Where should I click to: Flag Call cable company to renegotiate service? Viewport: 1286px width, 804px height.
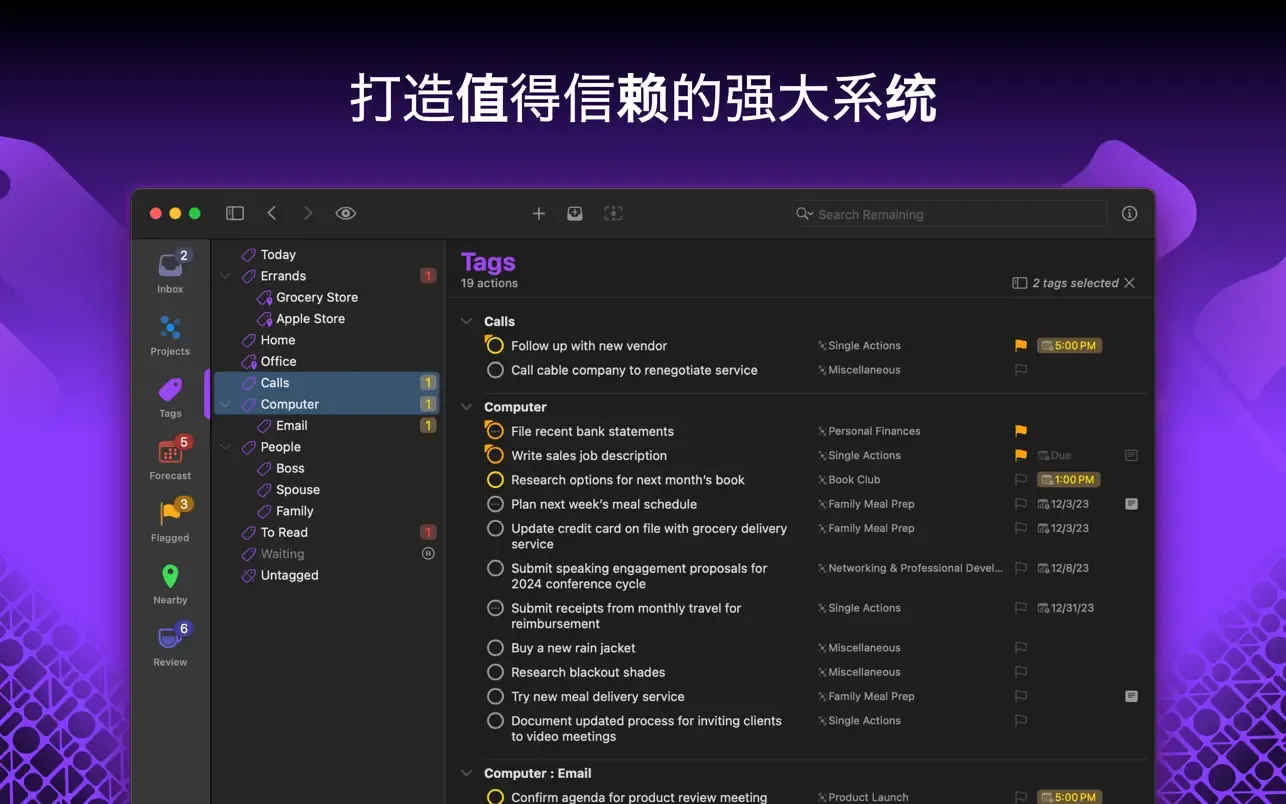[1021, 370]
